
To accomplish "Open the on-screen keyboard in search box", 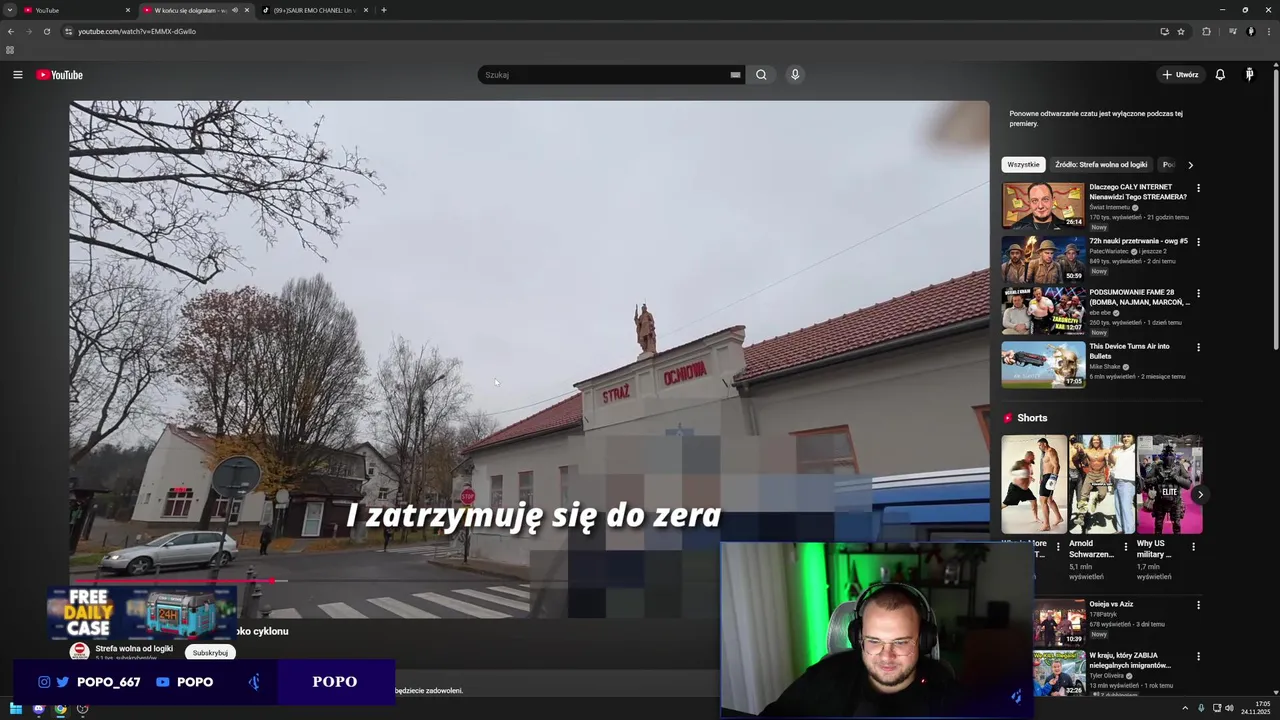I will coord(735,75).
